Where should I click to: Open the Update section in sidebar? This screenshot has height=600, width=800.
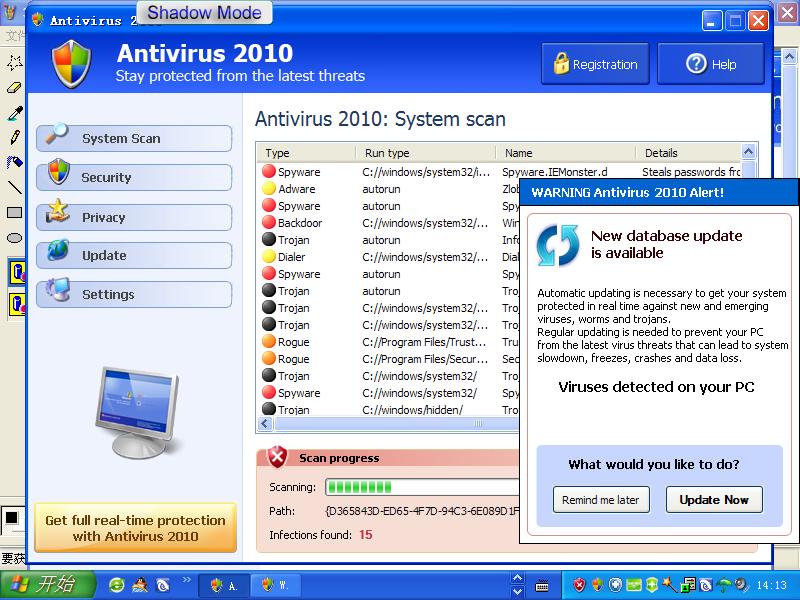point(134,255)
